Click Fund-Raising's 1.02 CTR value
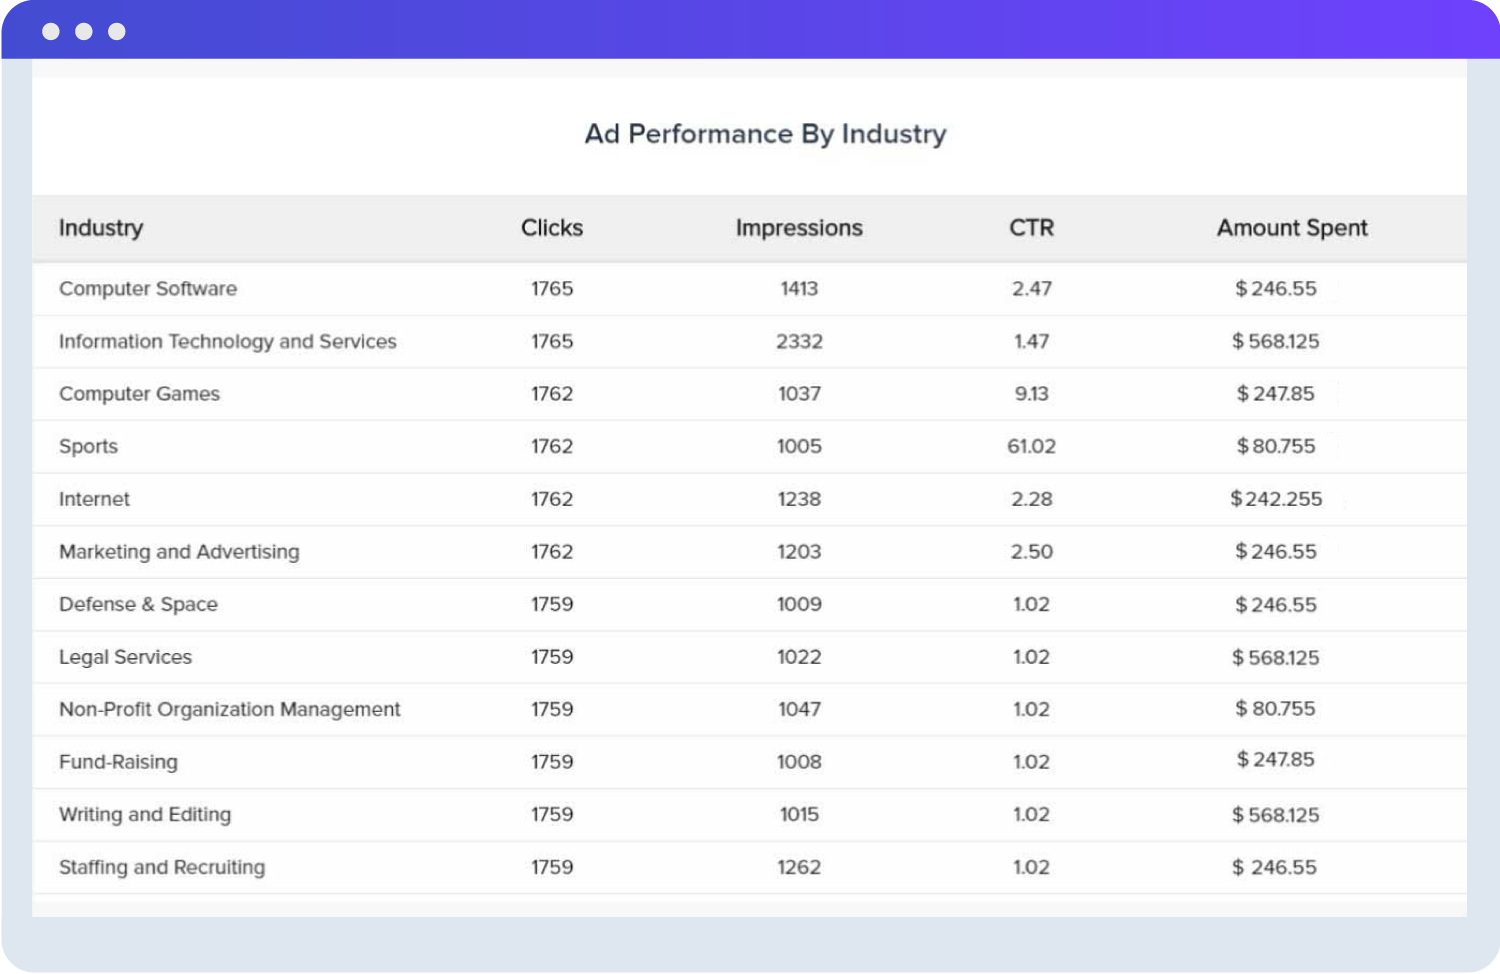The image size is (1500, 974). (x=1031, y=762)
